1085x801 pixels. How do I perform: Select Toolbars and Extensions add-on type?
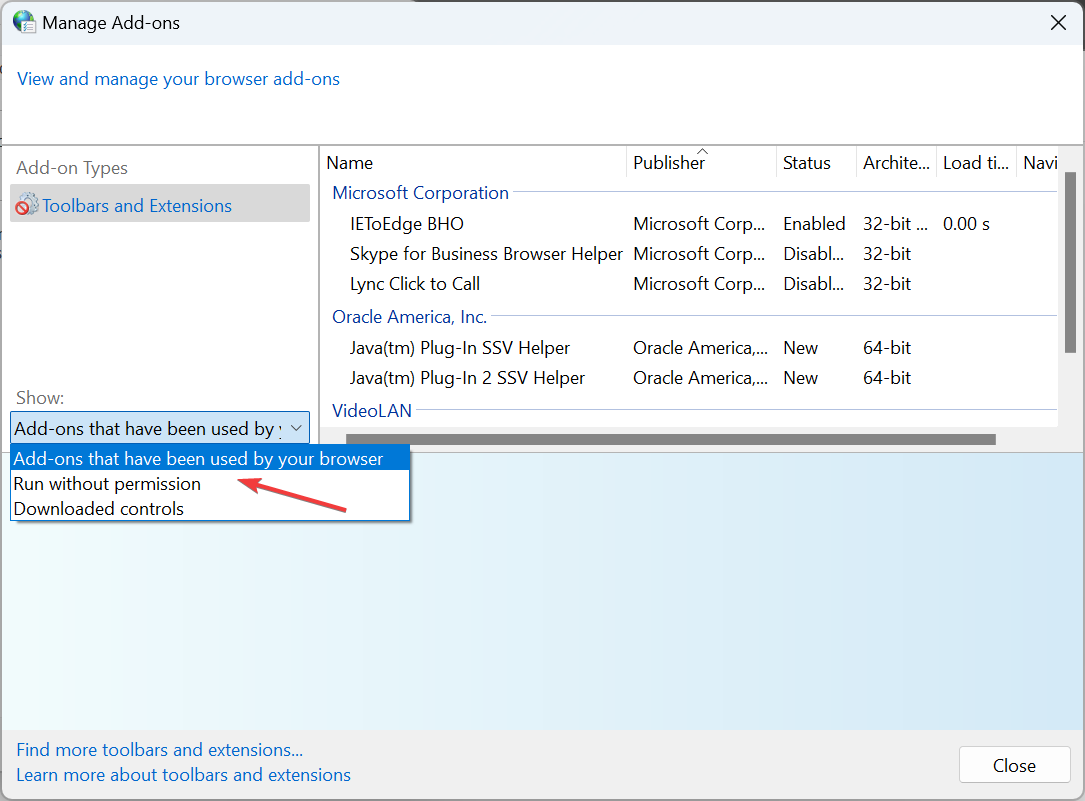[137, 206]
